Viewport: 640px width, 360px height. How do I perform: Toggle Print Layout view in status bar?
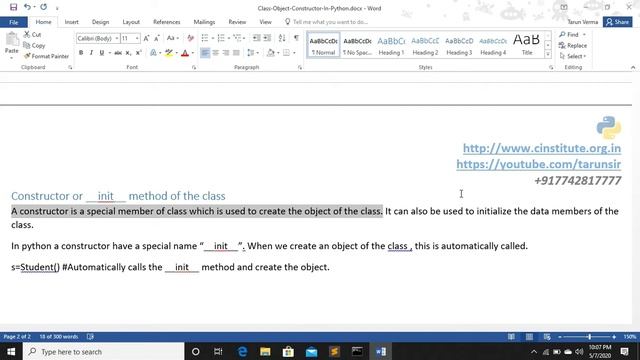point(529,337)
